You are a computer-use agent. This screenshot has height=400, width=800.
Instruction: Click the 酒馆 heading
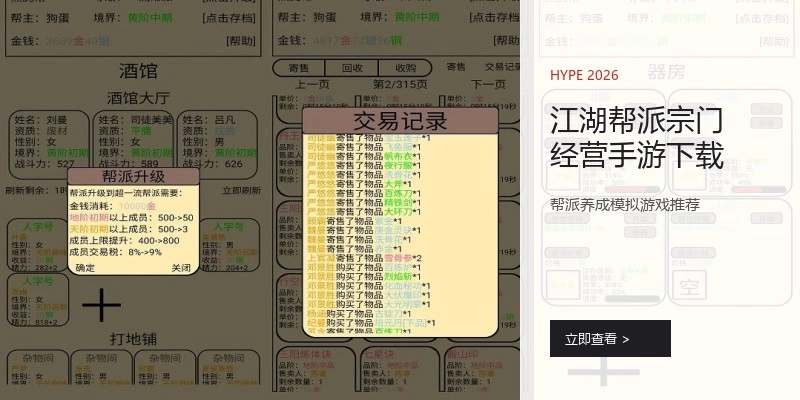click(138, 71)
